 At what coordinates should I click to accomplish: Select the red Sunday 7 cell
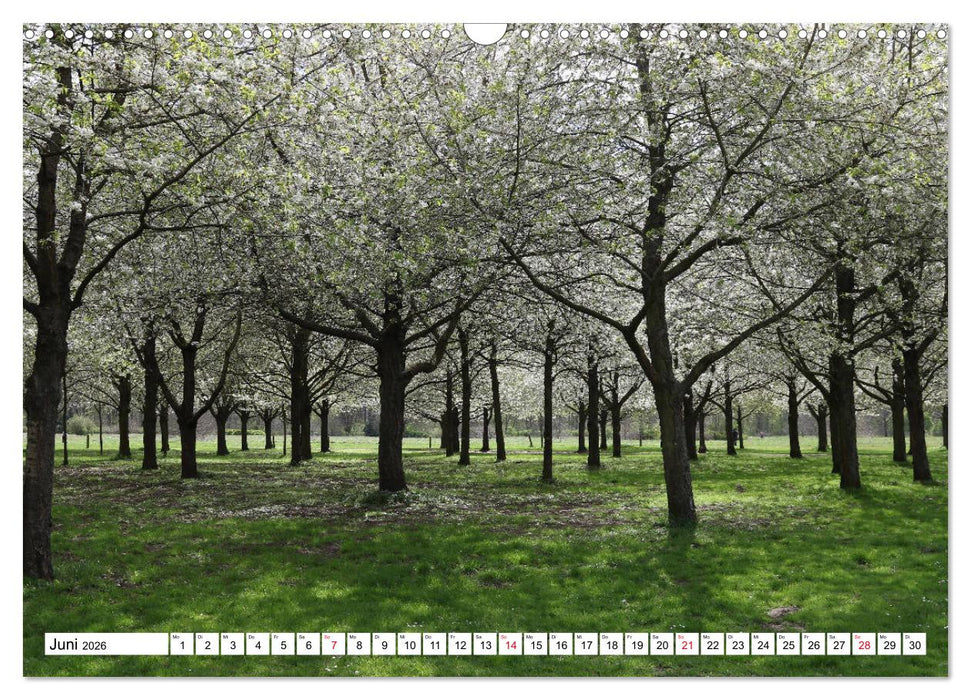point(333,644)
